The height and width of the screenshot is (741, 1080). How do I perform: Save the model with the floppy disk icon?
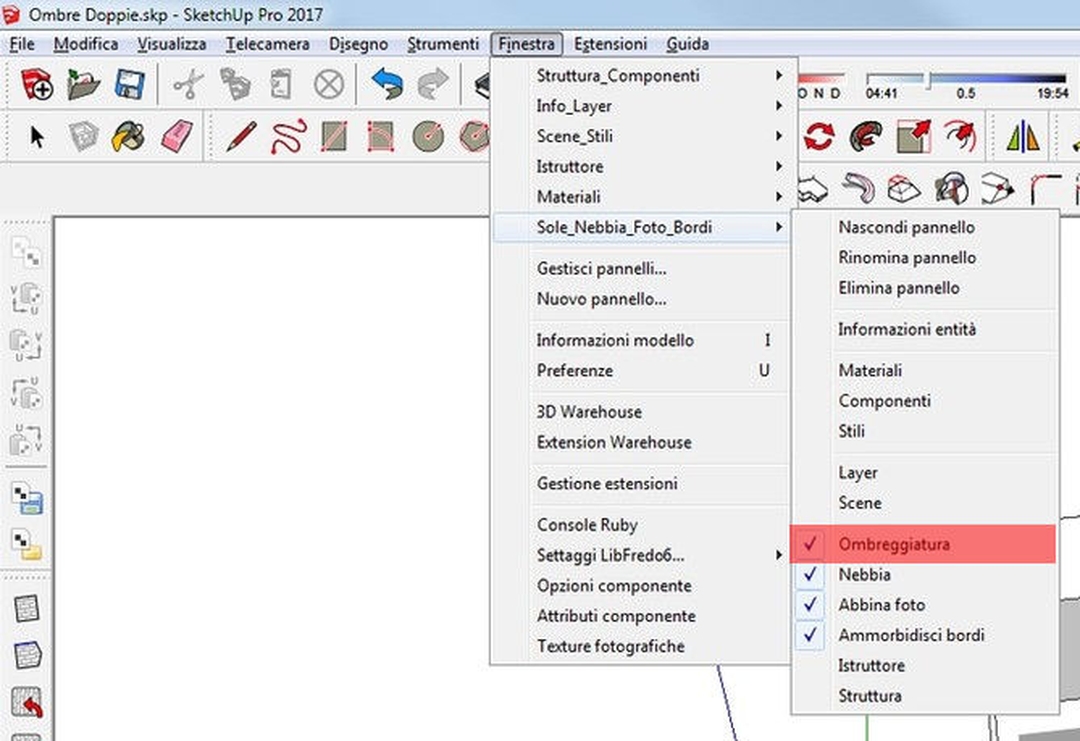pos(130,85)
